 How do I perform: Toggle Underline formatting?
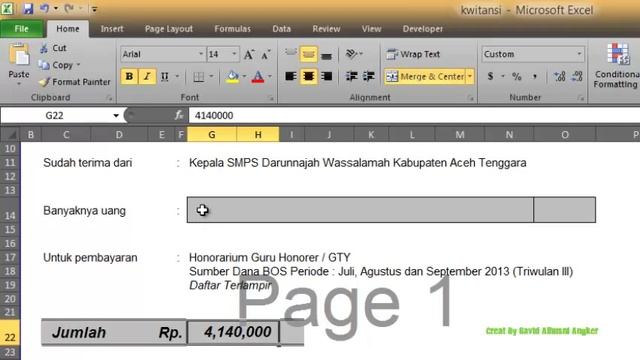[x=165, y=76]
